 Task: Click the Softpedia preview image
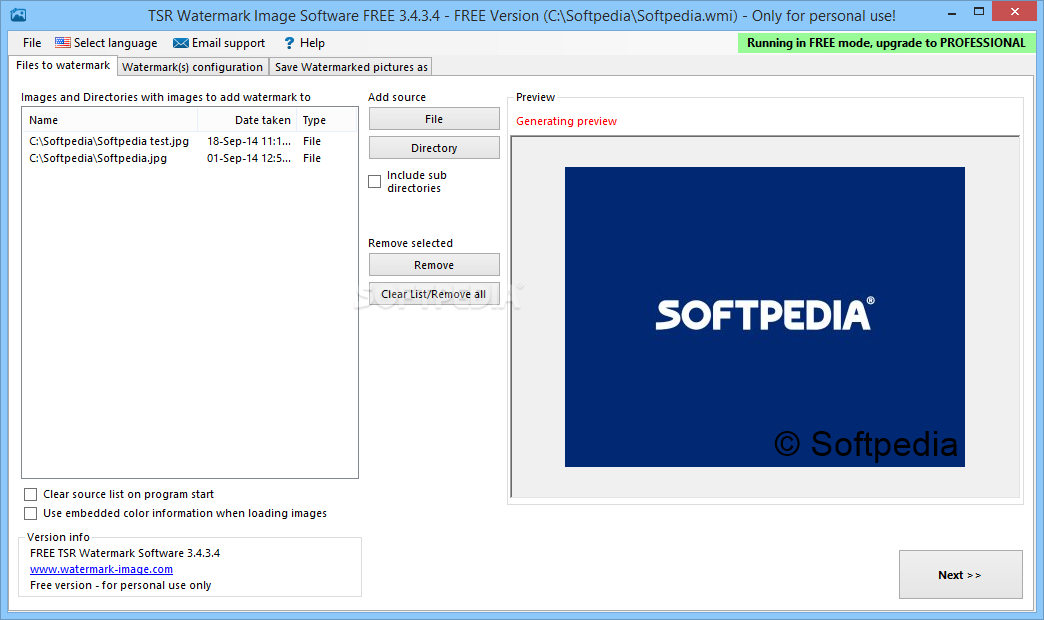[x=764, y=316]
